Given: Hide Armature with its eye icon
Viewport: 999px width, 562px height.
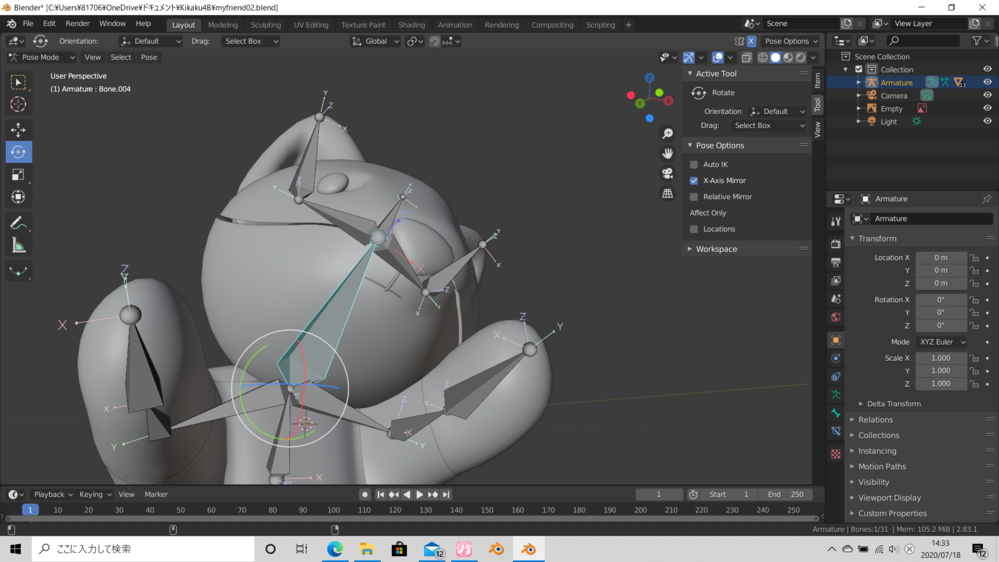Looking at the screenshot, I should (x=987, y=82).
